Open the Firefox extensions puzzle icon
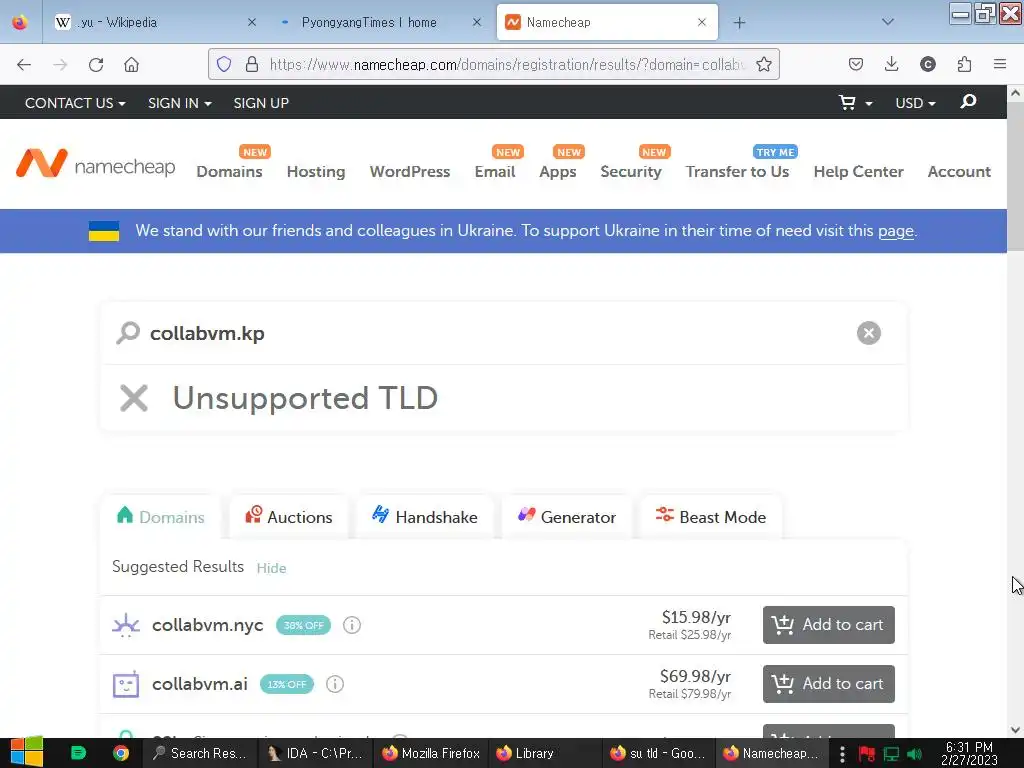The height and width of the screenshot is (768, 1024). click(964, 64)
